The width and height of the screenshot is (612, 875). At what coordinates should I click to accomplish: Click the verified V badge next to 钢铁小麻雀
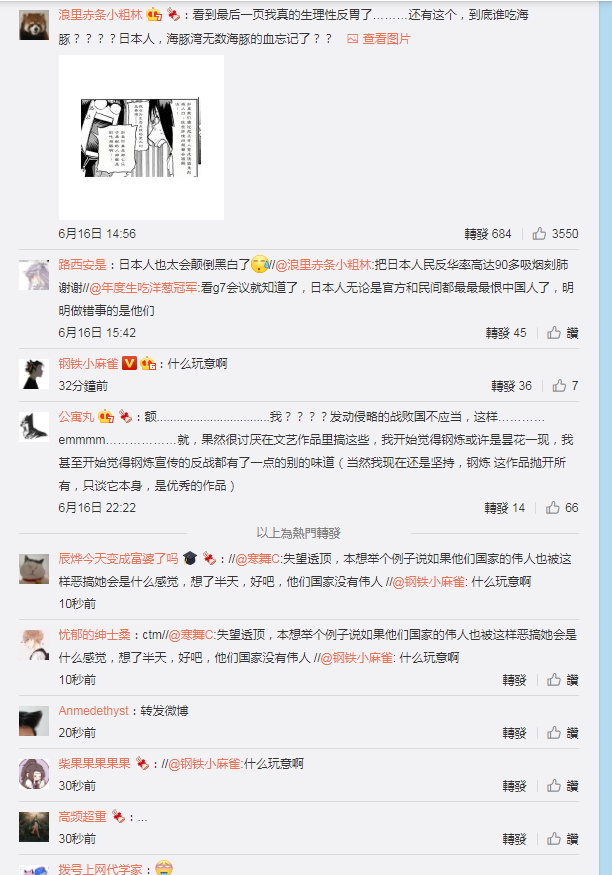[x=129, y=364]
